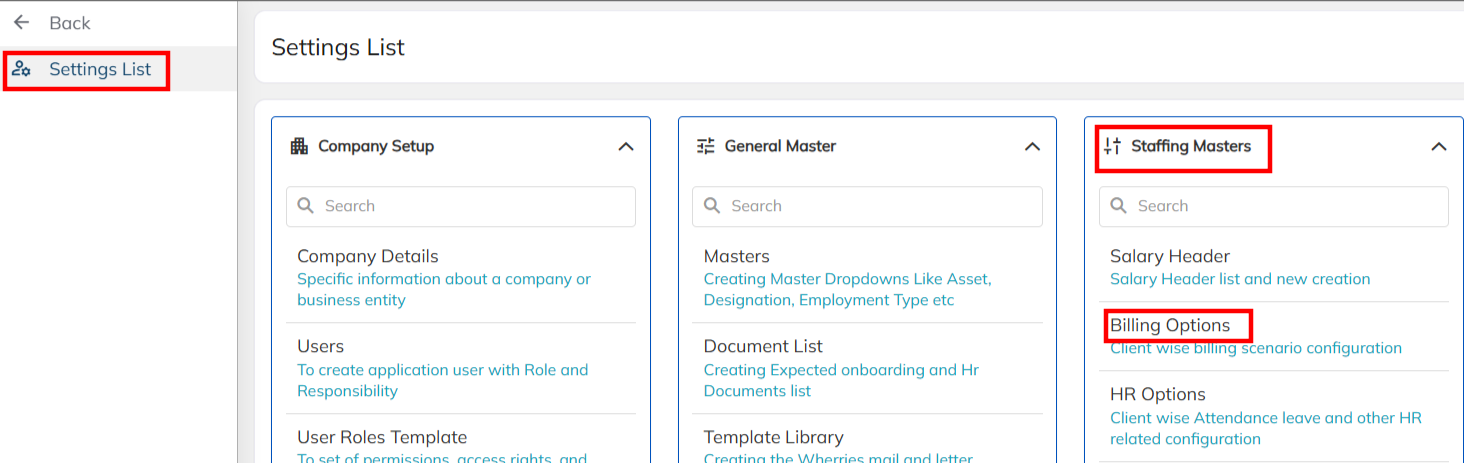Click the Company Setup search magnifier icon
This screenshot has width=1464, height=463.
click(x=306, y=206)
